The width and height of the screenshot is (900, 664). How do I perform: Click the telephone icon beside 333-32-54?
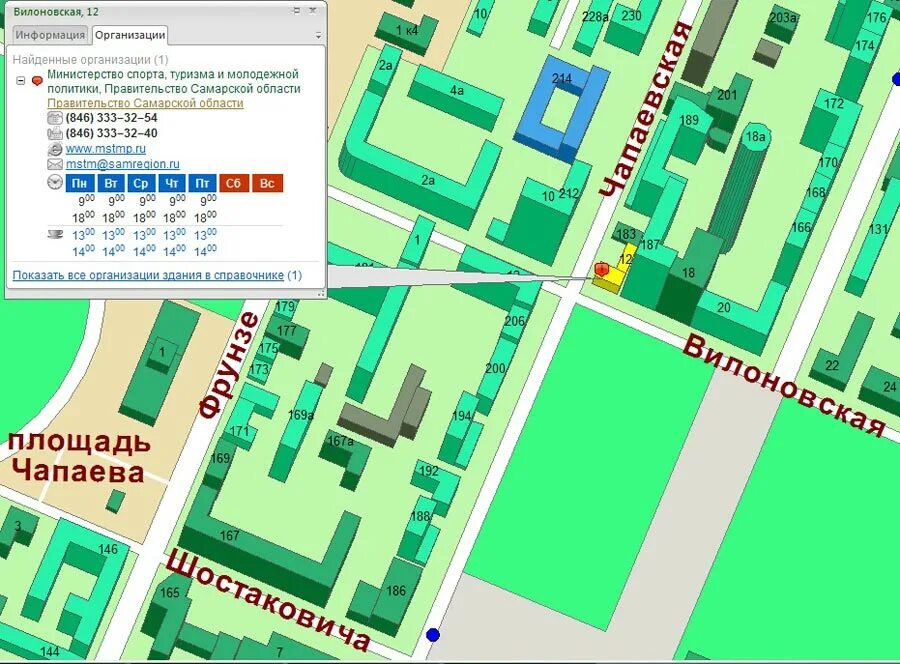tap(55, 118)
